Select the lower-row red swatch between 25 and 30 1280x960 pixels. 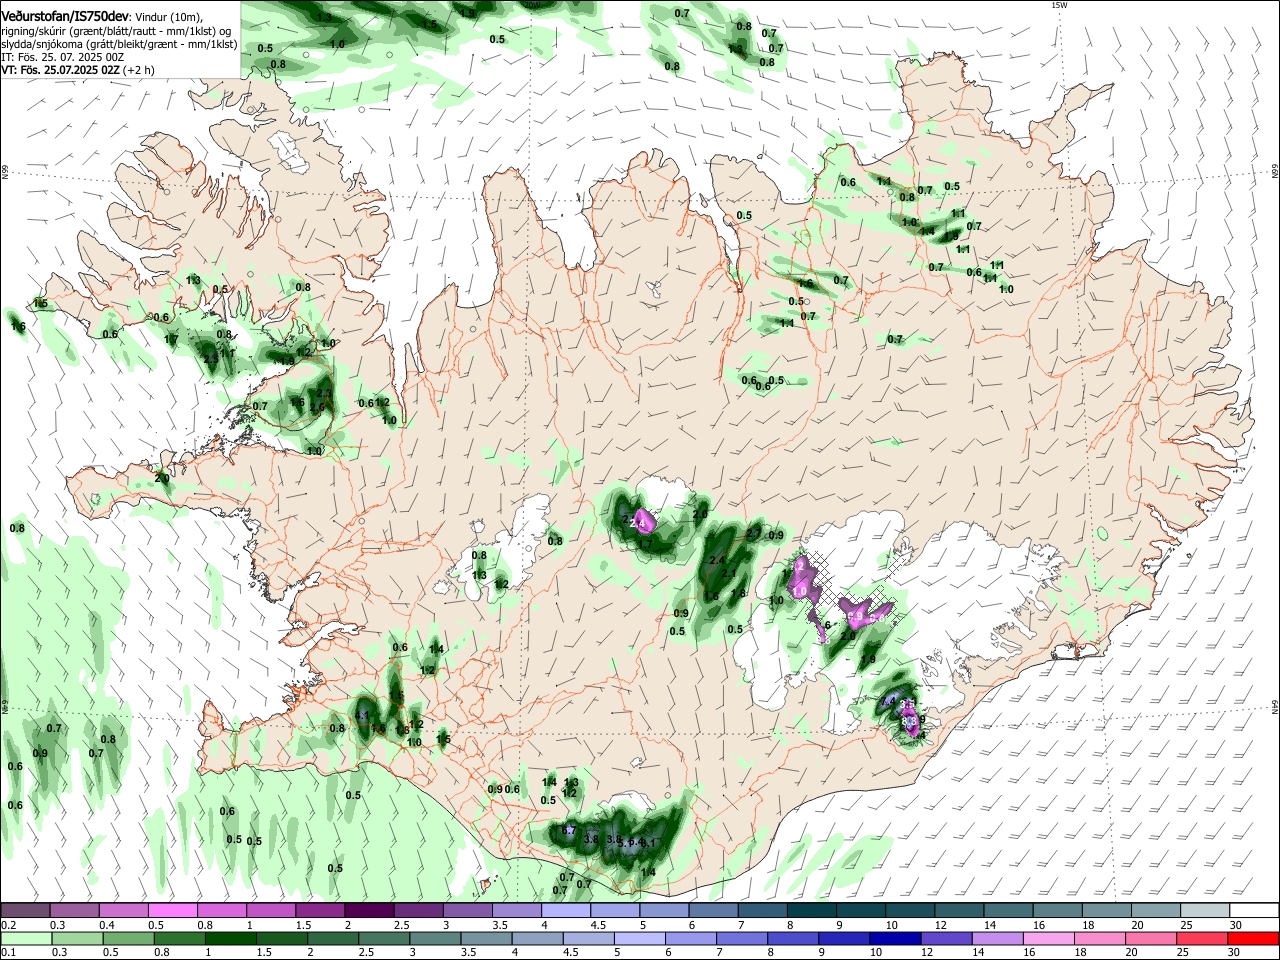point(1202,938)
